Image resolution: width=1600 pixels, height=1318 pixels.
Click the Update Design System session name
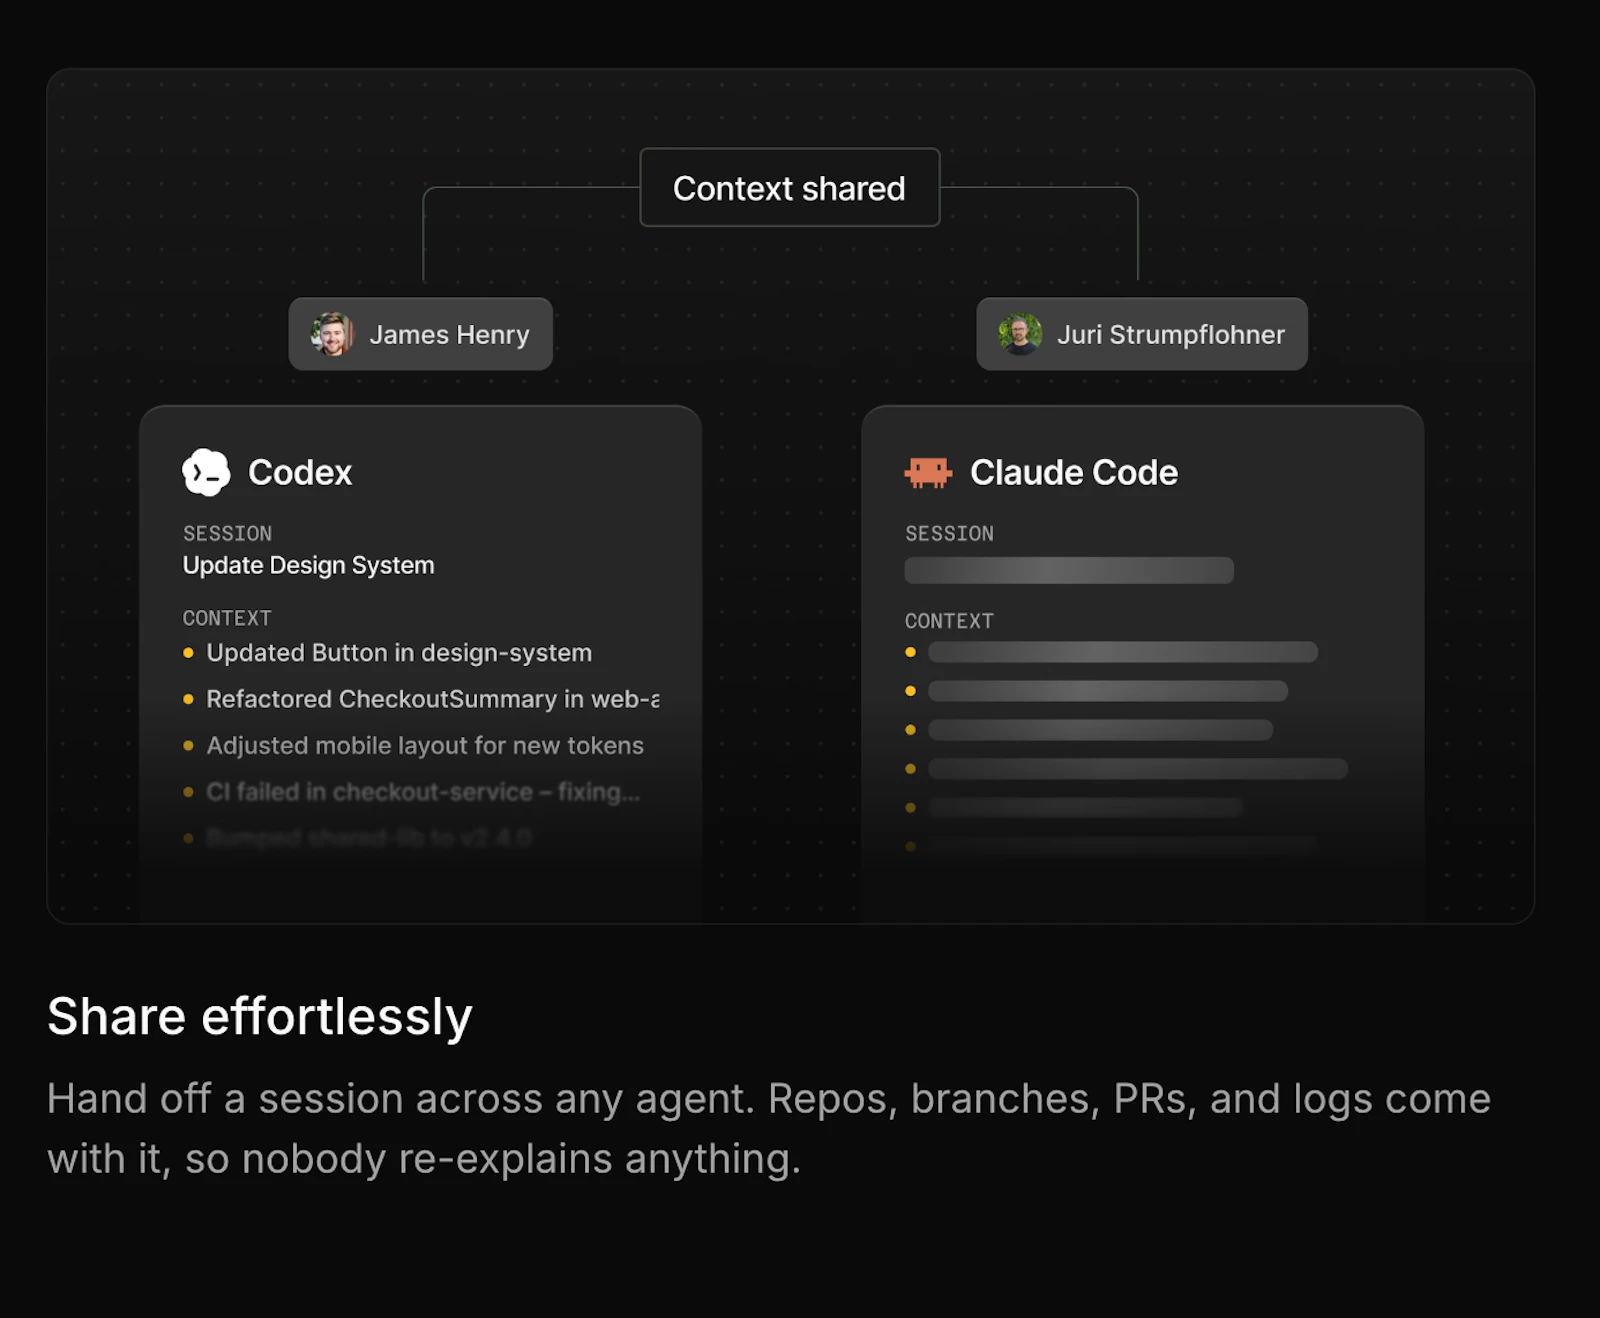(308, 565)
